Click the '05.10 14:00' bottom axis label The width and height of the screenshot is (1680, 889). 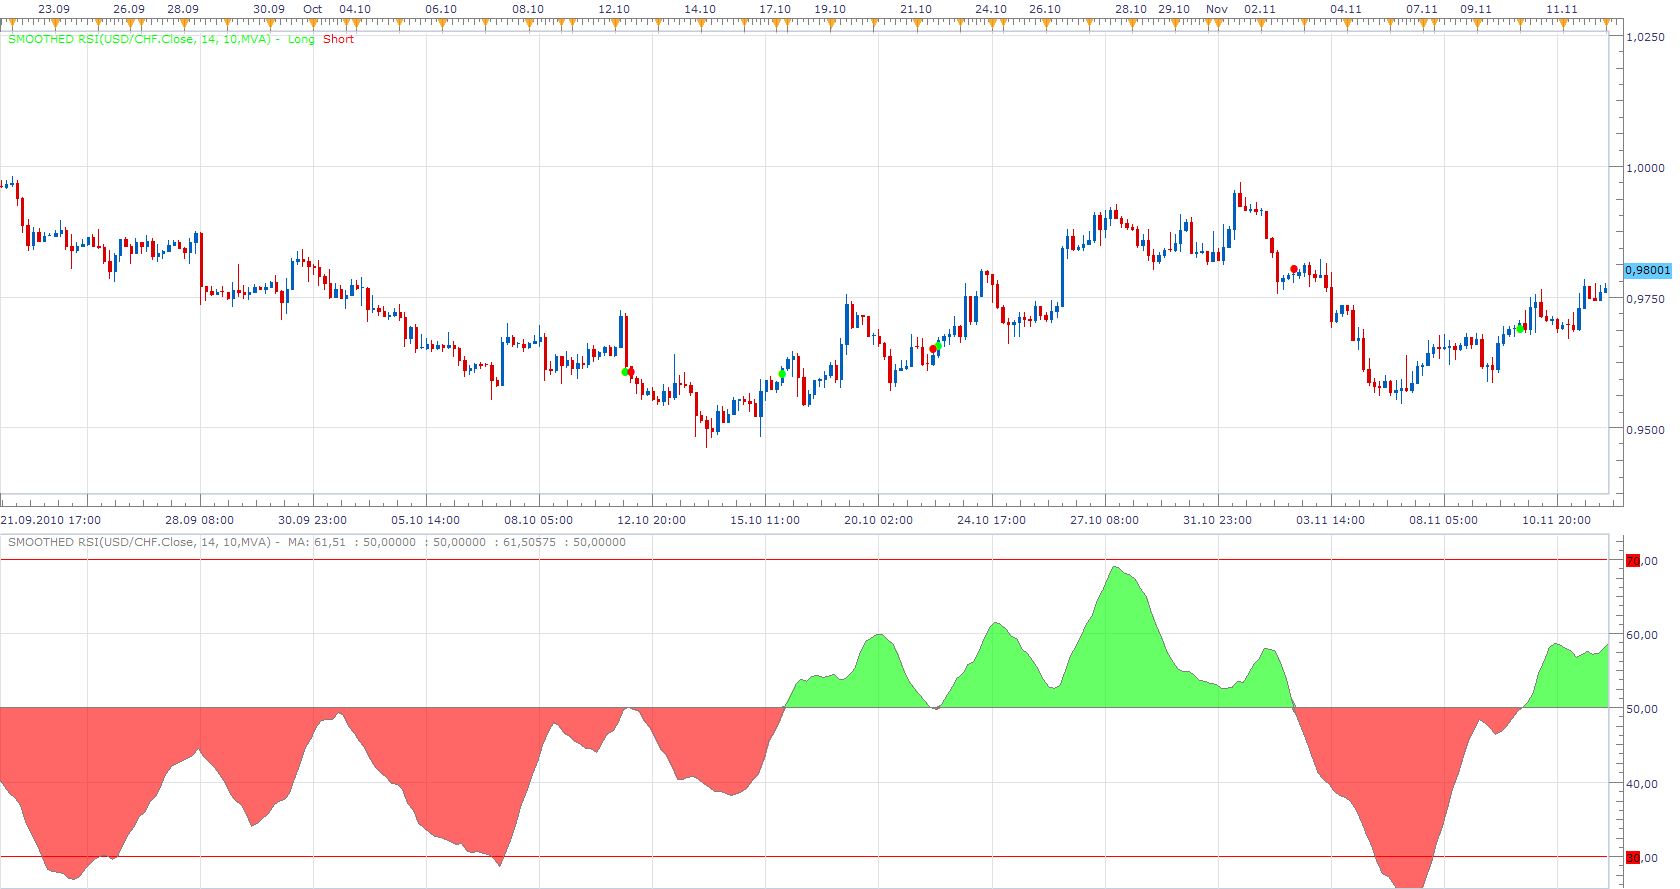point(426,520)
